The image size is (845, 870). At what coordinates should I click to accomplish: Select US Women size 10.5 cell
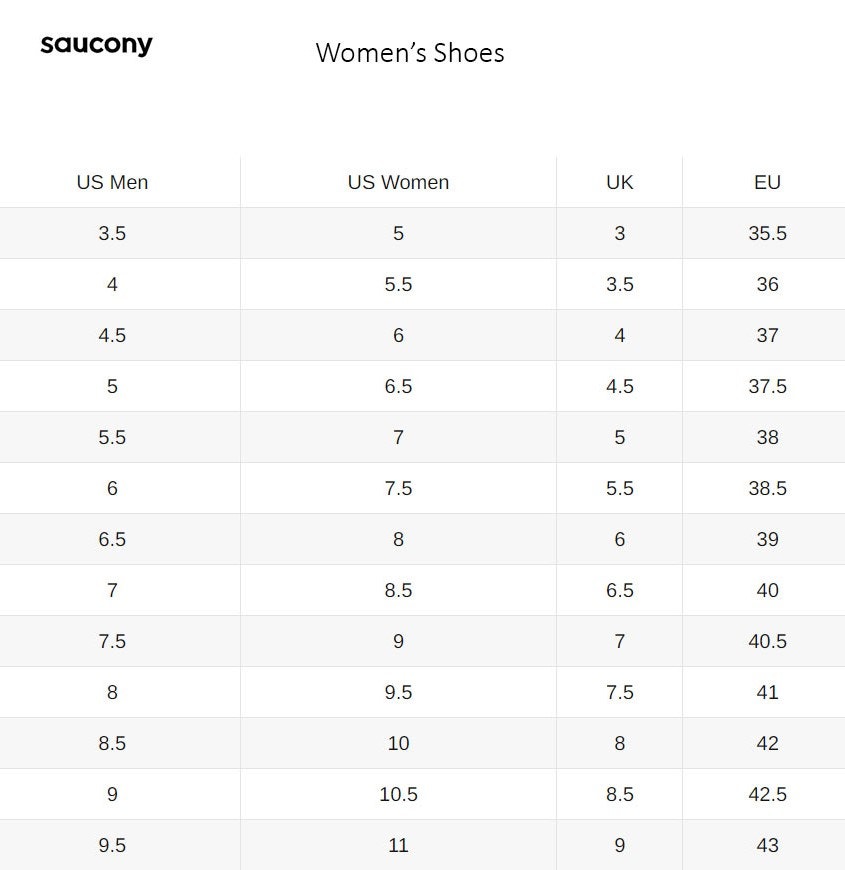click(x=398, y=795)
